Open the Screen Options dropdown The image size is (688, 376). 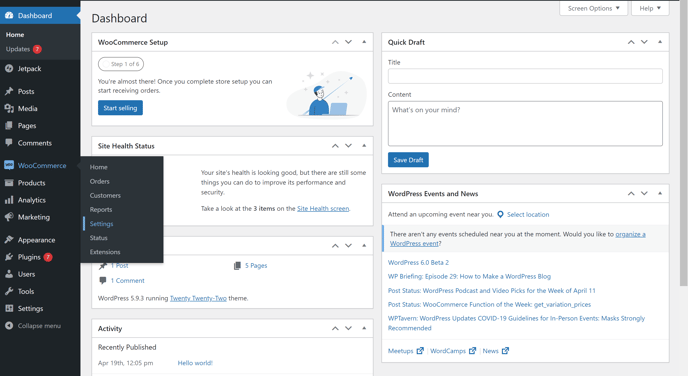[593, 8]
